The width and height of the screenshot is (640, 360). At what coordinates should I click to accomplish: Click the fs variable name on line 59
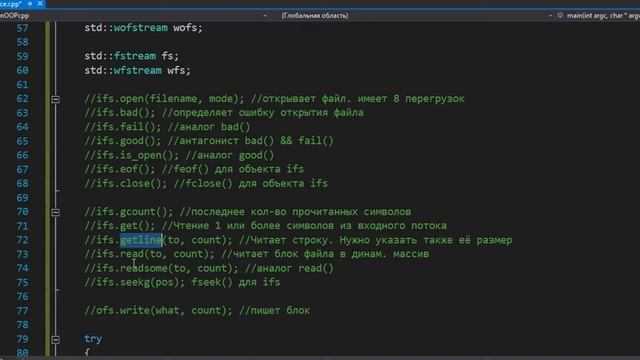pyautogui.click(x=168, y=56)
